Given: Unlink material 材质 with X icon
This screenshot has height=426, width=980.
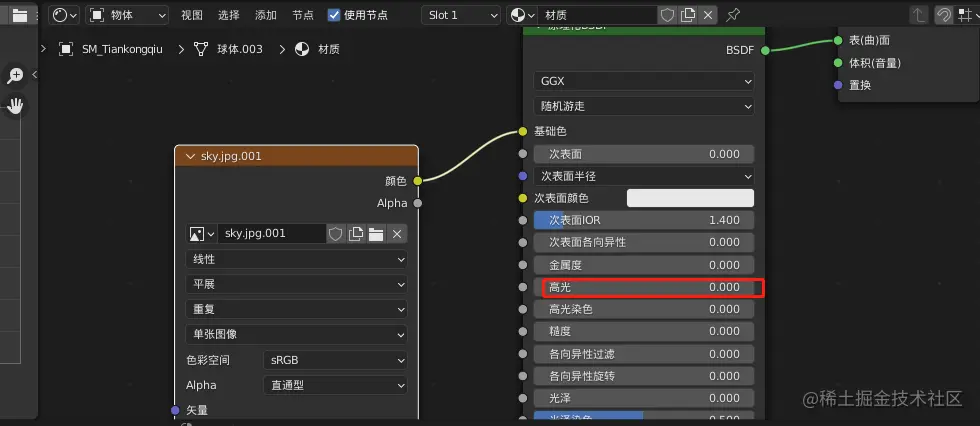Looking at the screenshot, I should 708,15.
